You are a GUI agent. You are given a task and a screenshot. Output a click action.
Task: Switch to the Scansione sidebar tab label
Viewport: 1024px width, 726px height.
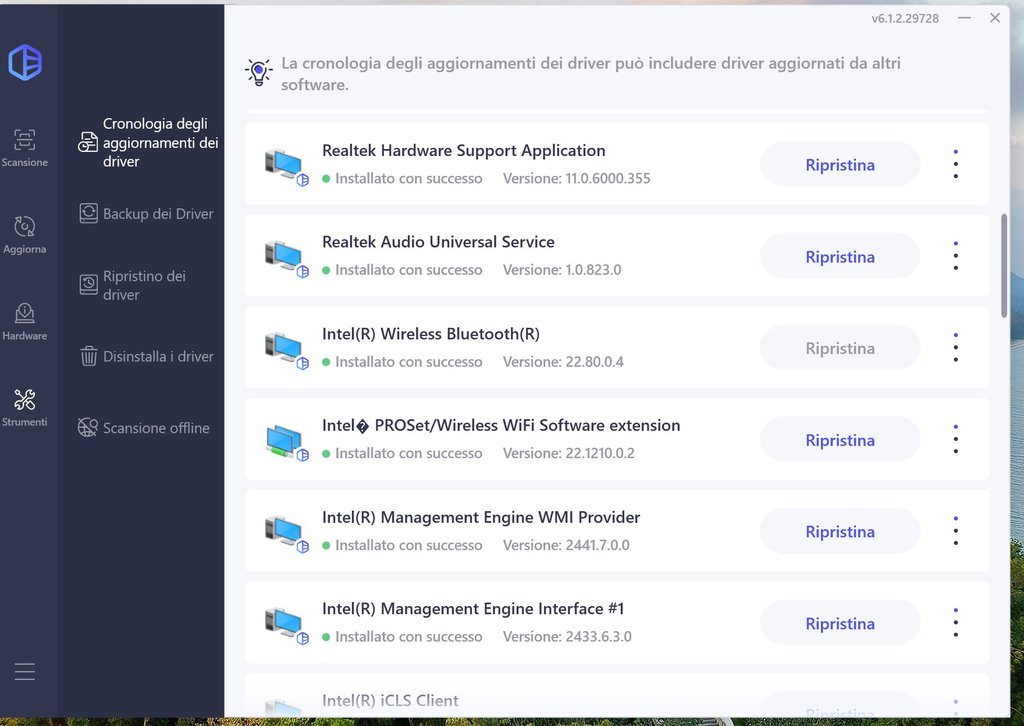25,162
